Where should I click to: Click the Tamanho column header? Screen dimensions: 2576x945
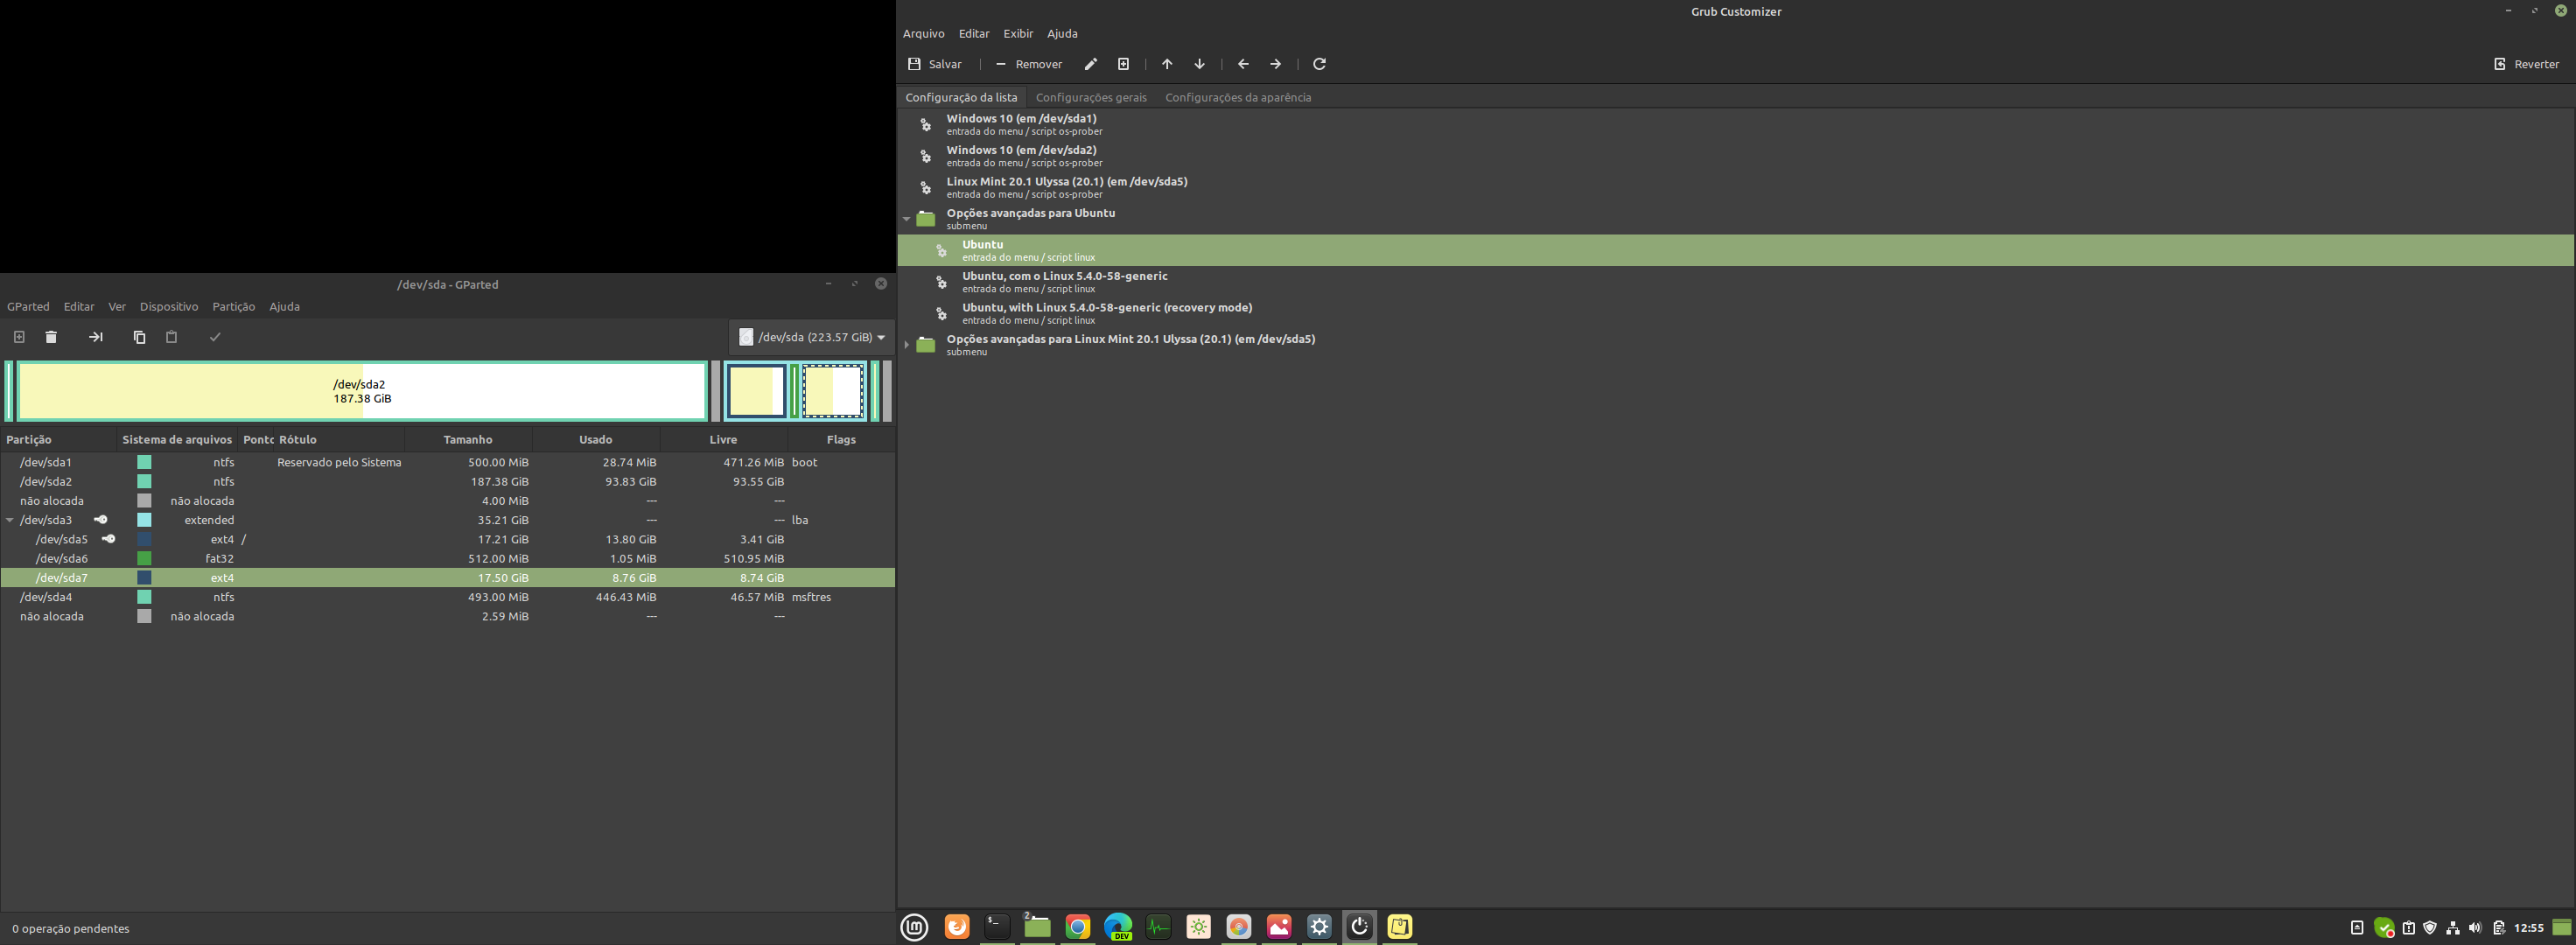click(x=468, y=439)
